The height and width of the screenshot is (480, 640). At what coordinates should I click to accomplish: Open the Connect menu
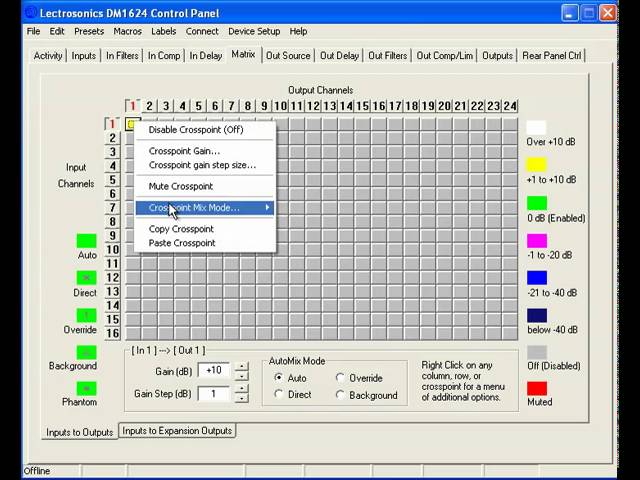click(202, 31)
